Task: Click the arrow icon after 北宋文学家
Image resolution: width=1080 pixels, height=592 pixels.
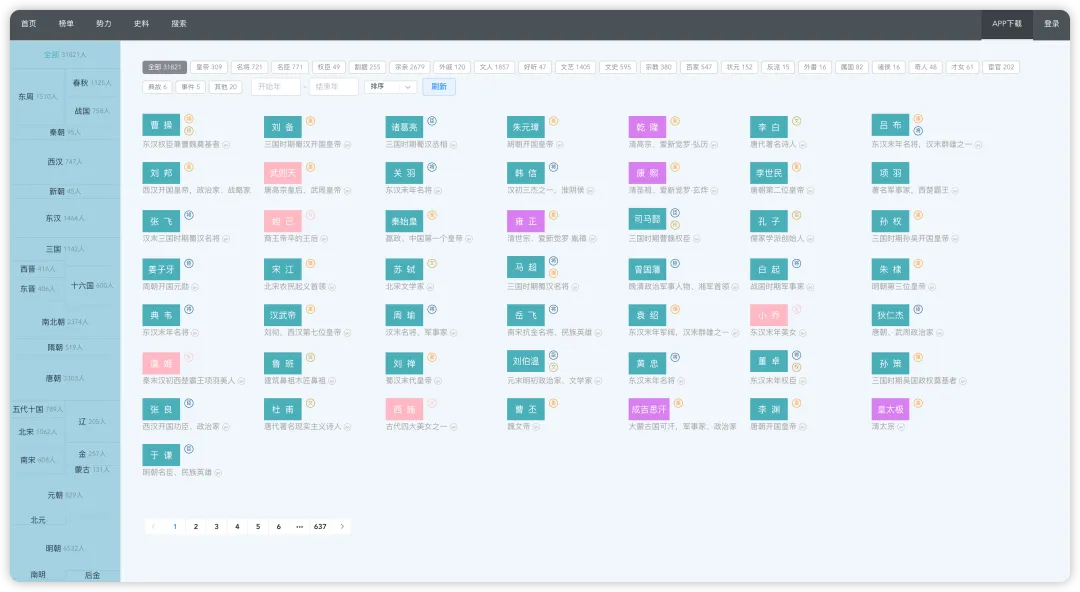Action: click(x=430, y=287)
